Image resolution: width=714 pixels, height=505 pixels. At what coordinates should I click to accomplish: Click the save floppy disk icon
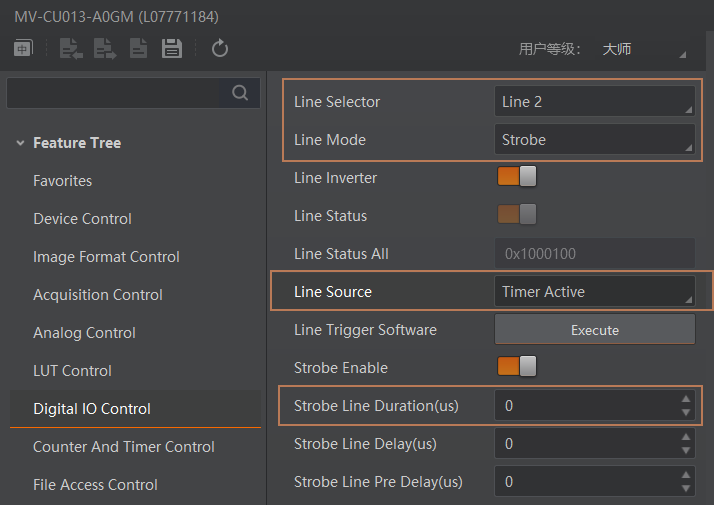tap(172, 48)
